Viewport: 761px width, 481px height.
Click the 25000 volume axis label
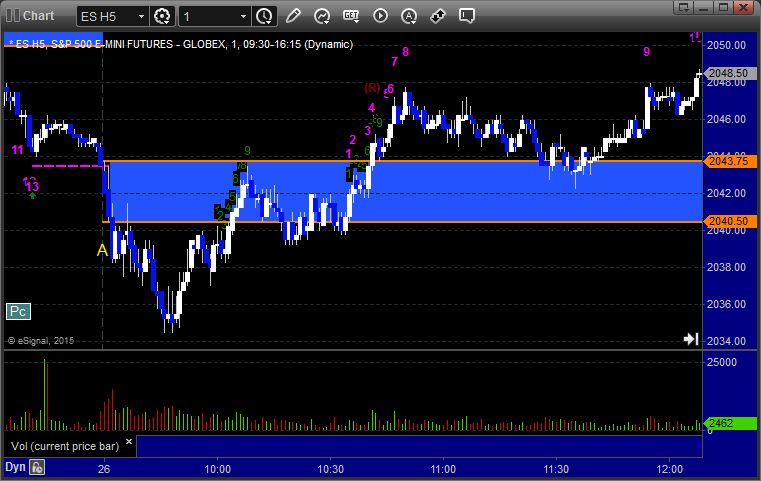click(x=722, y=362)
